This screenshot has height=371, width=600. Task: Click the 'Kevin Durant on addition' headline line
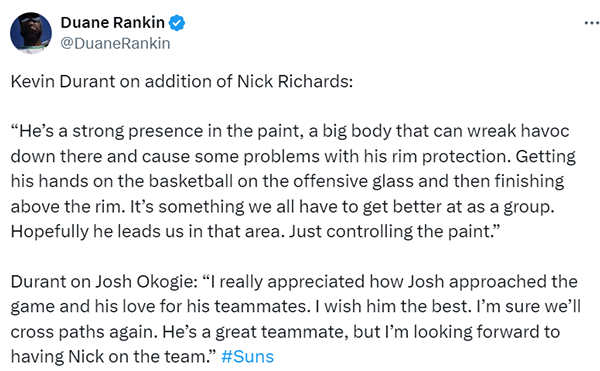point(182,81)
